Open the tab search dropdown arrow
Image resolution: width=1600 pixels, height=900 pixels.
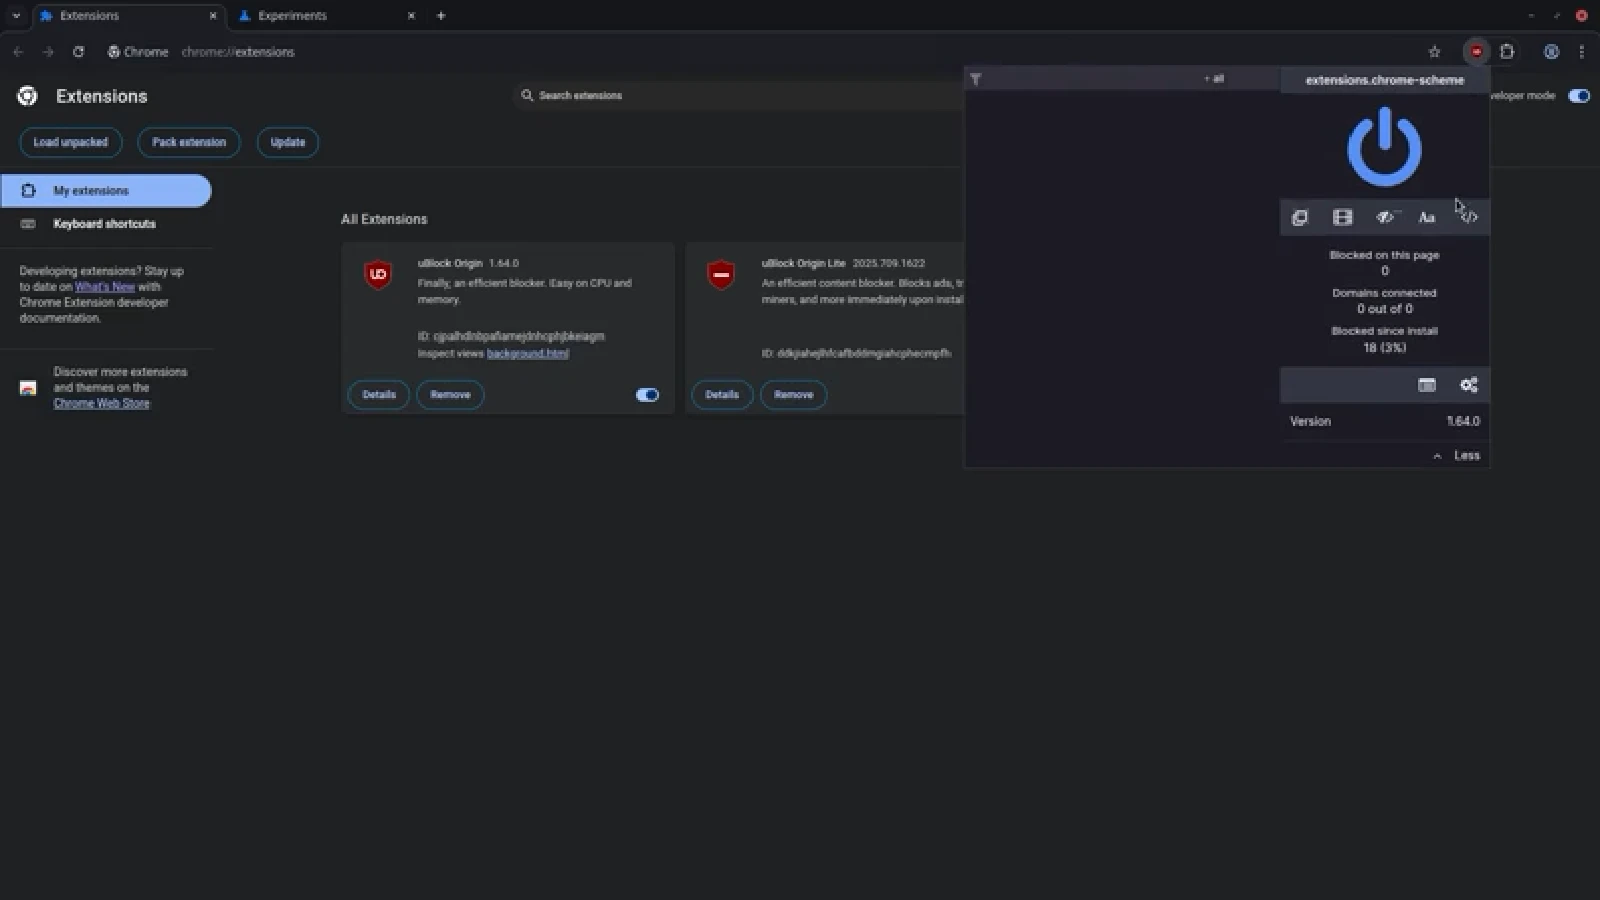(16, 16)
